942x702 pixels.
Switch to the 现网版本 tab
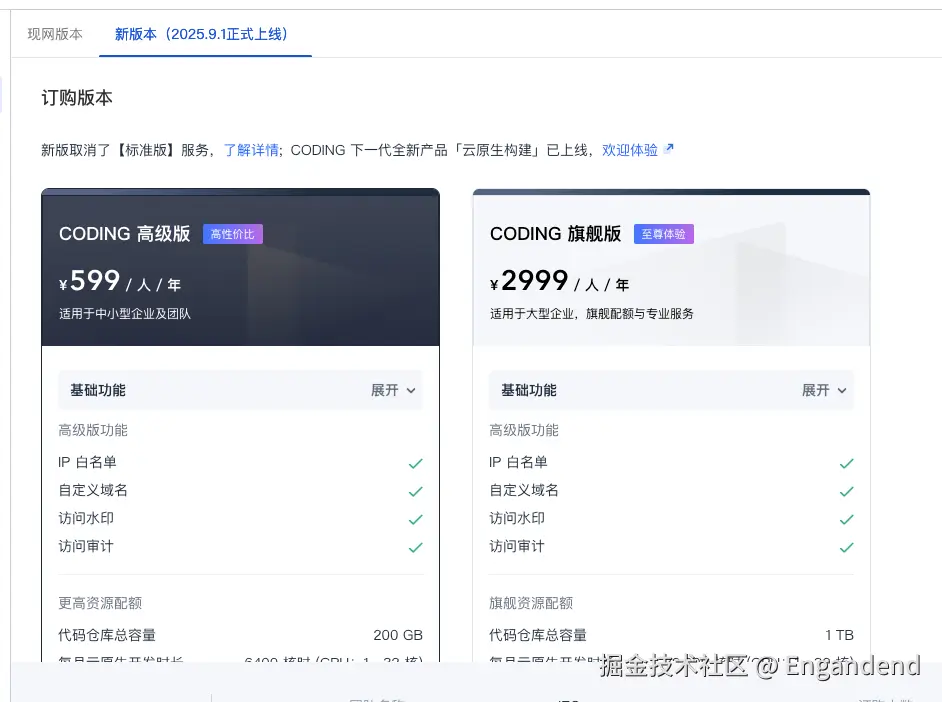click(55, 34)
